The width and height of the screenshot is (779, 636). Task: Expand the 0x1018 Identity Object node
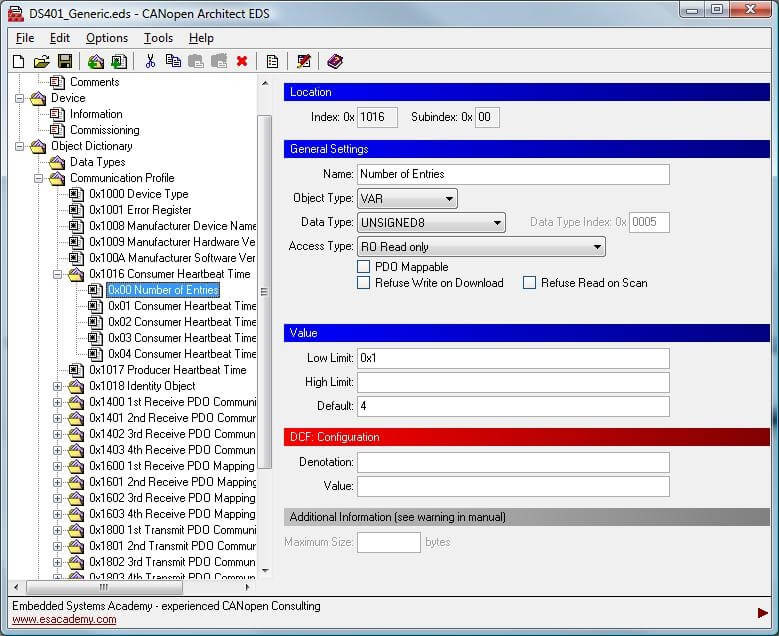pyautogui.click(x=58, y=386)
